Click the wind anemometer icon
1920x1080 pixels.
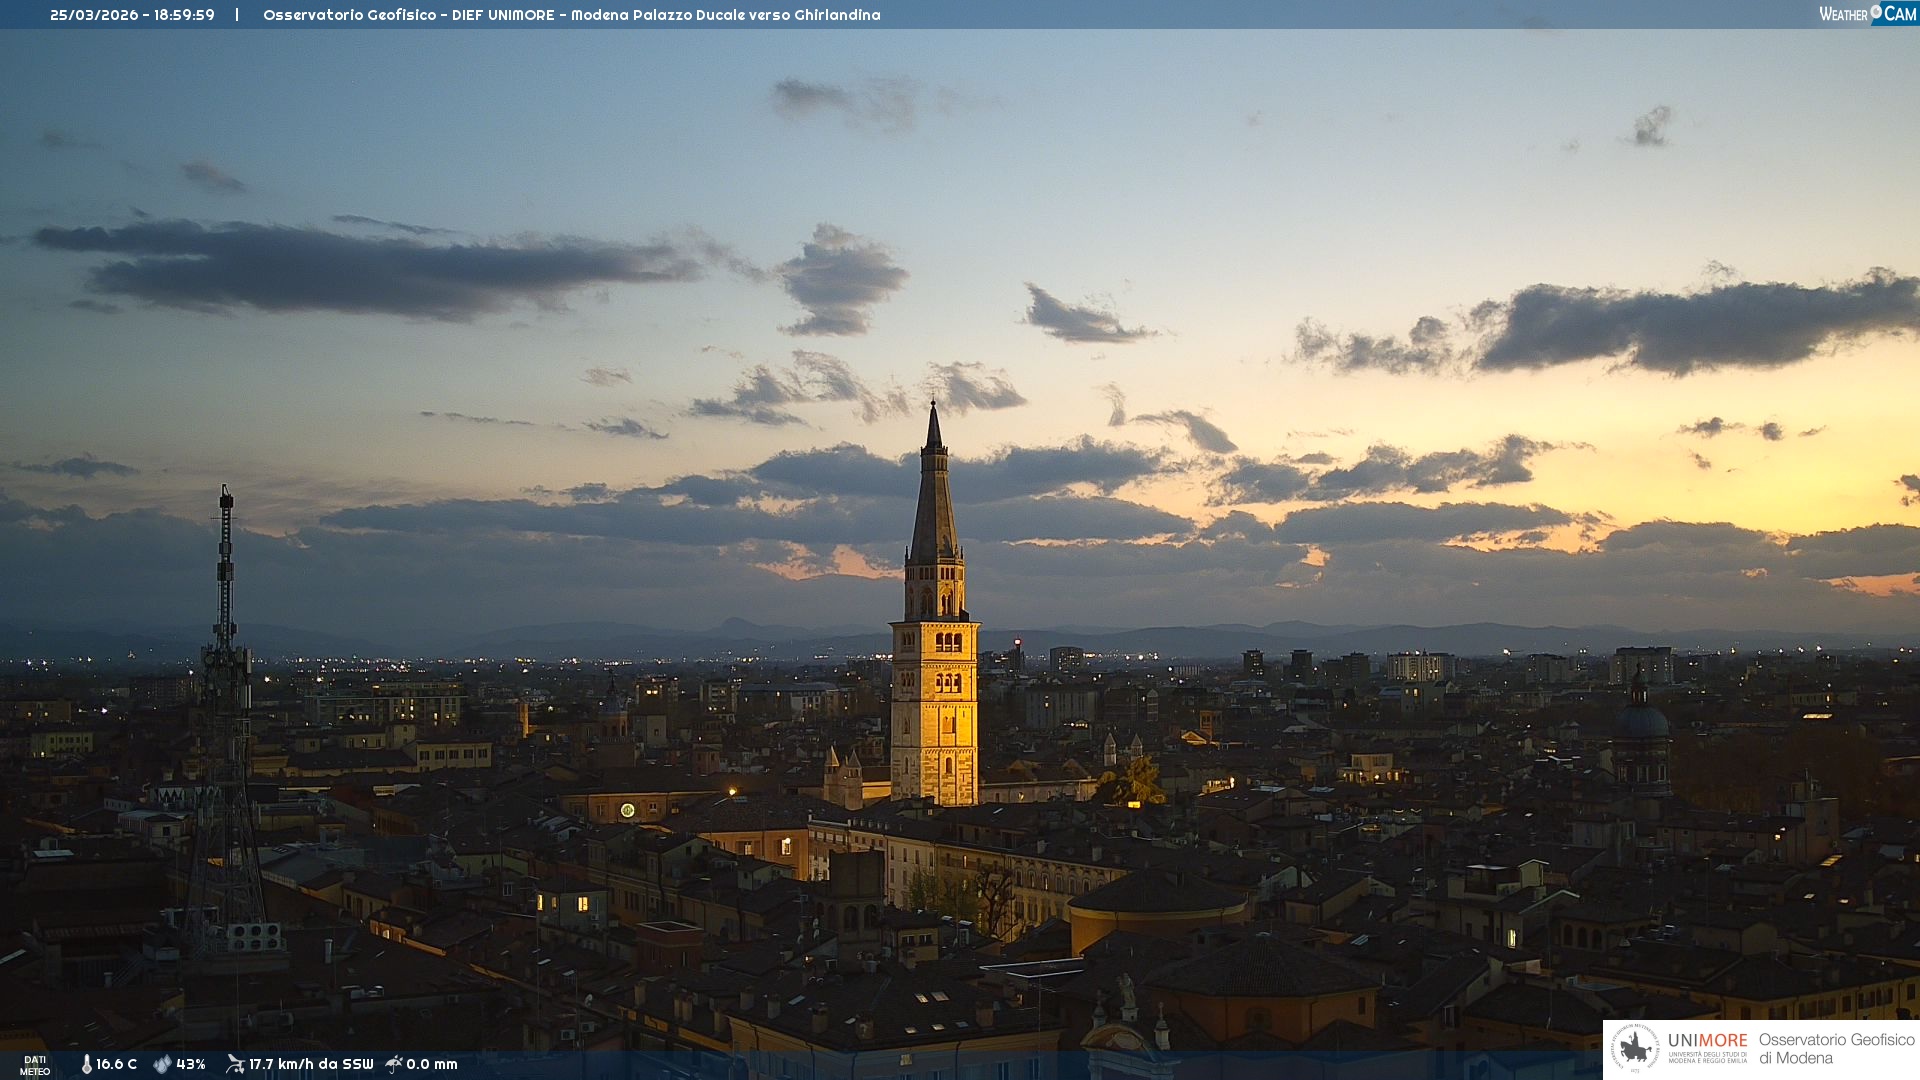(235, 1064)
